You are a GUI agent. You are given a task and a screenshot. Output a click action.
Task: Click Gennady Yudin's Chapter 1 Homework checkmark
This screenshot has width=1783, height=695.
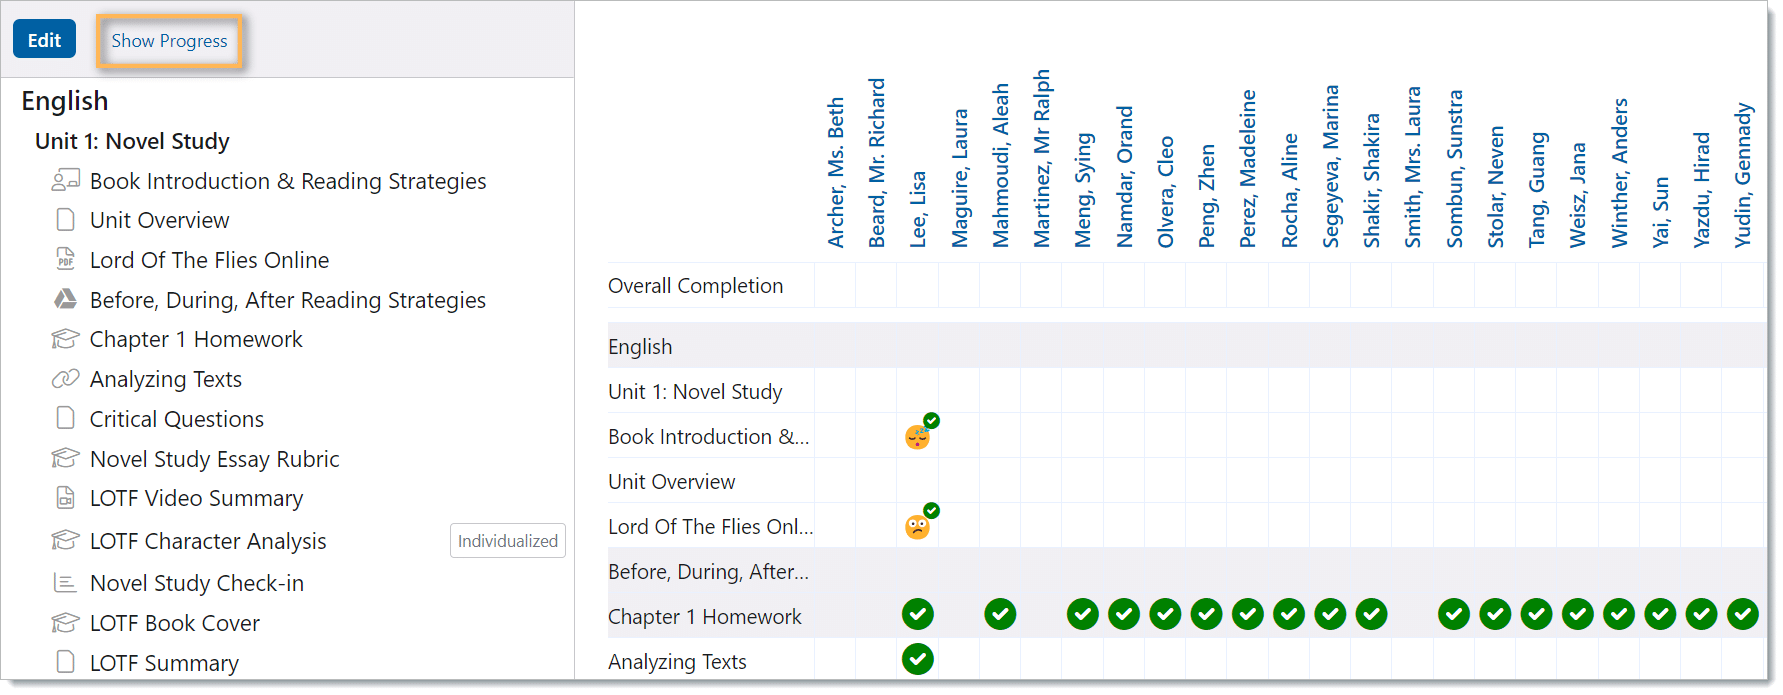1742,614
